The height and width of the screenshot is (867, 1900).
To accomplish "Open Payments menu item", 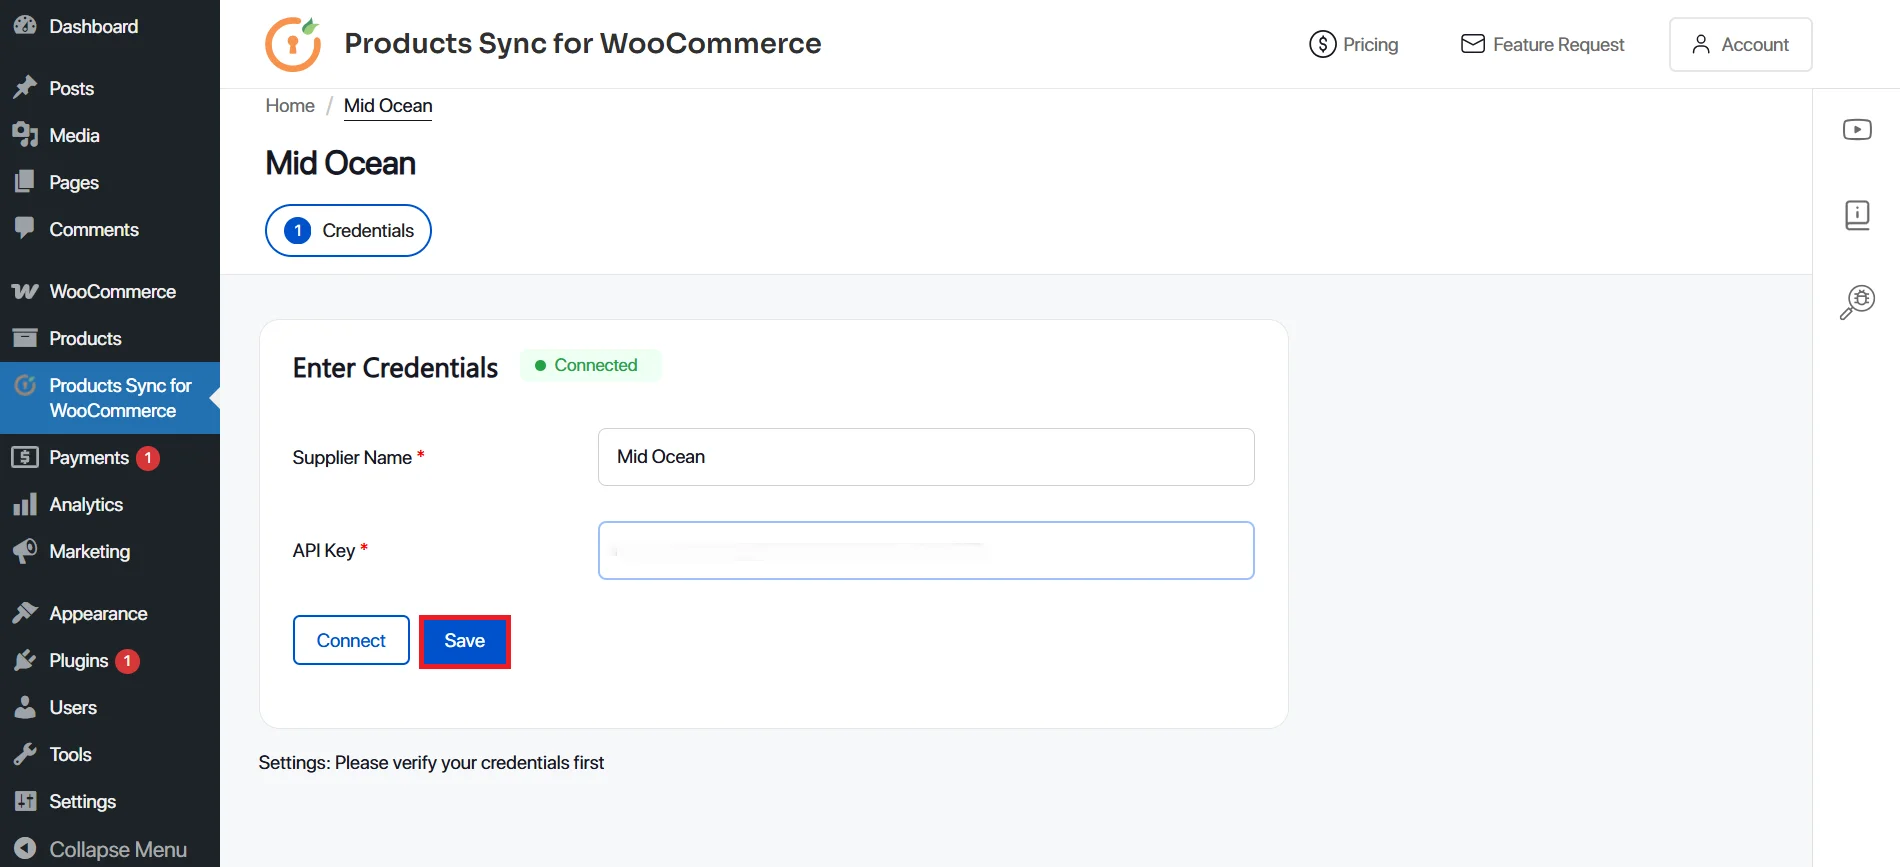I will 110,457.
